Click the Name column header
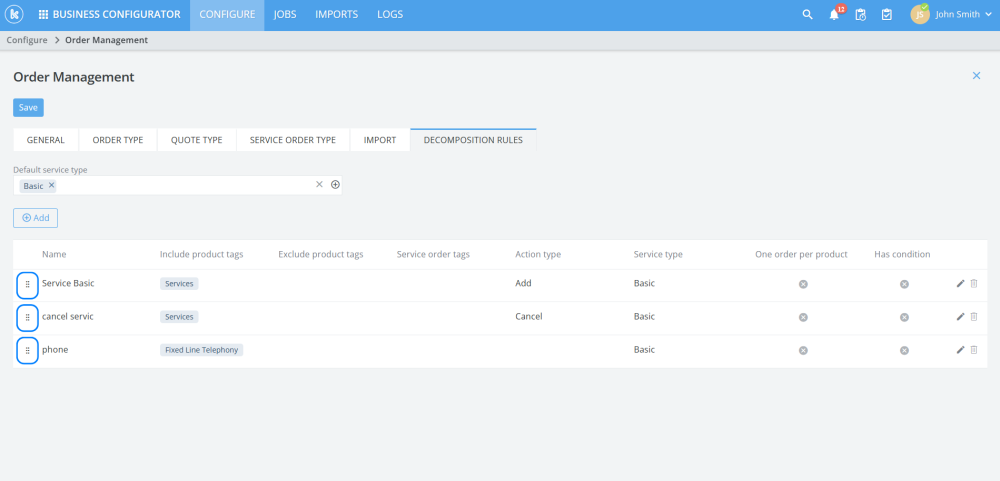Image resolution: width=1000 pixels, height=481 pixels. pos(54,255)
